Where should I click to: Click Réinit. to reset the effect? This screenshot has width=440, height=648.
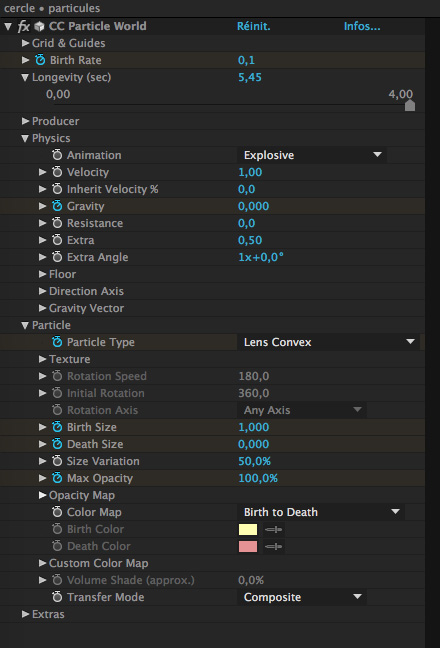tap(253, 26)
